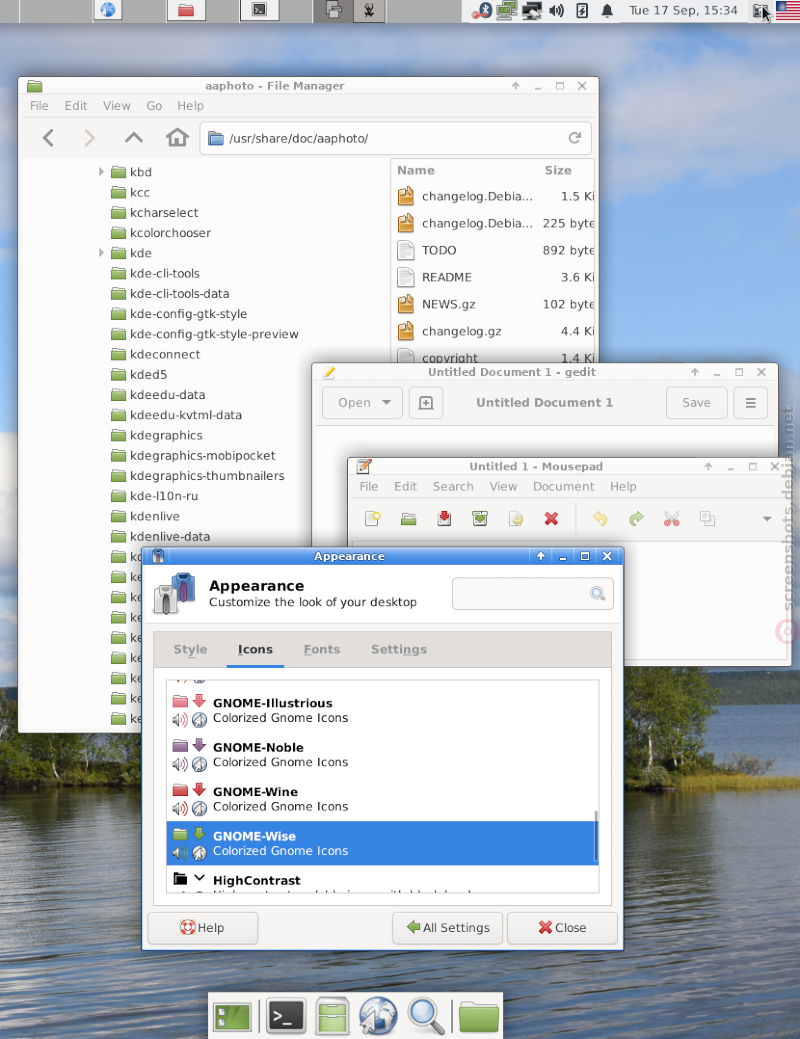Open the notification bell in top panel

pyautogui.click(x=607, y=11)
